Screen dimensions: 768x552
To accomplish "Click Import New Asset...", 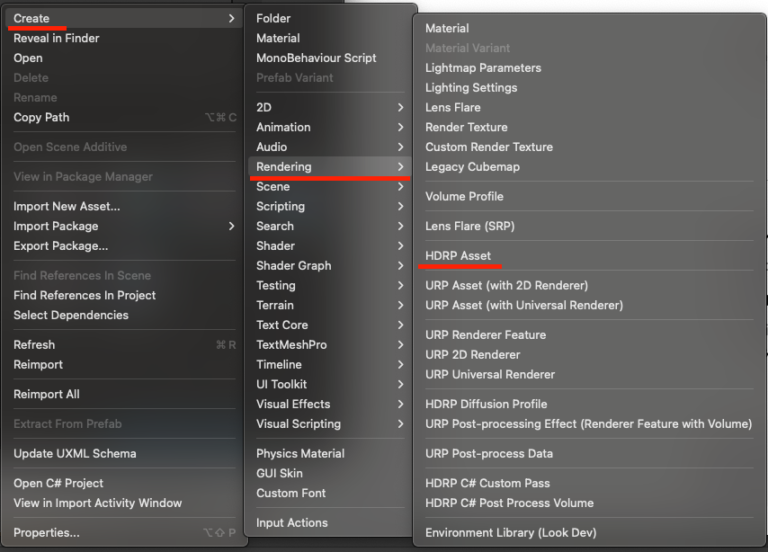I will coord(66,206).
